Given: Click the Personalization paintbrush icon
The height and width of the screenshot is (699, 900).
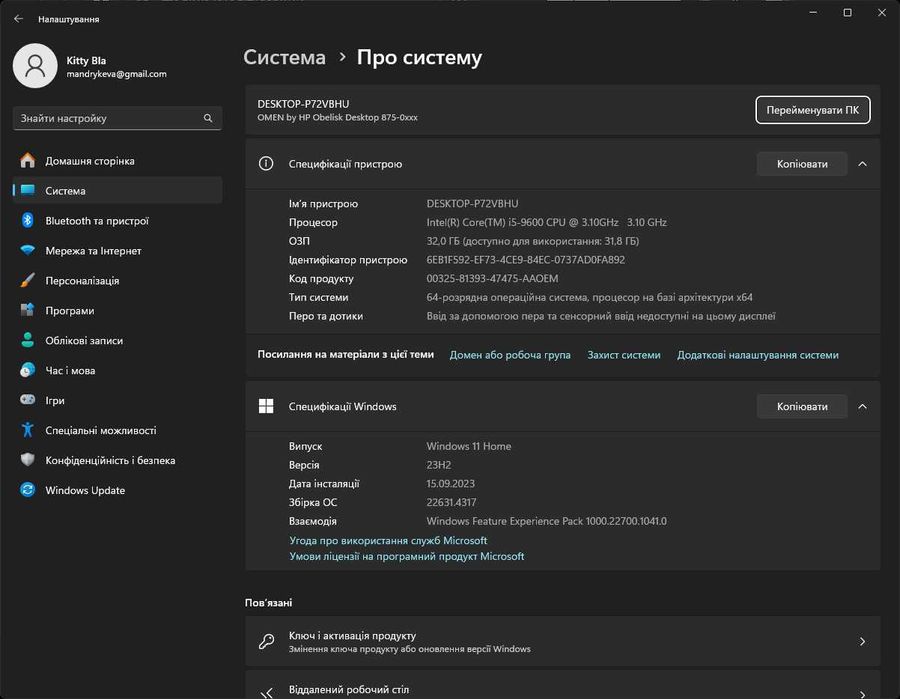Looking at the screenshot, I should pyautogui.click(x=28, y=281).
